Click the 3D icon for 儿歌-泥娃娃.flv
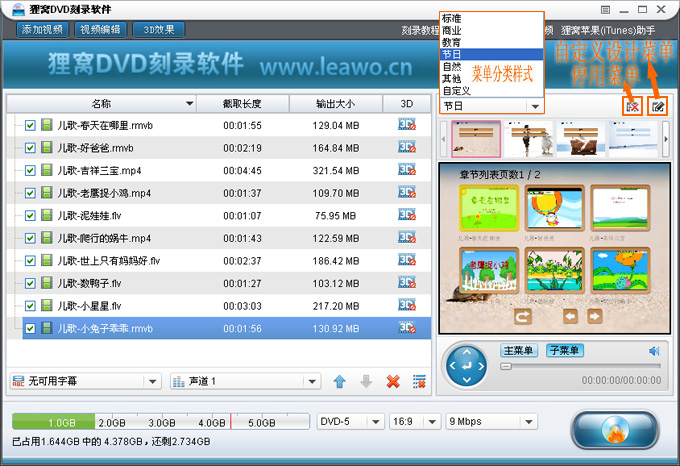This screenshot has height=466, width=680. 407,215
